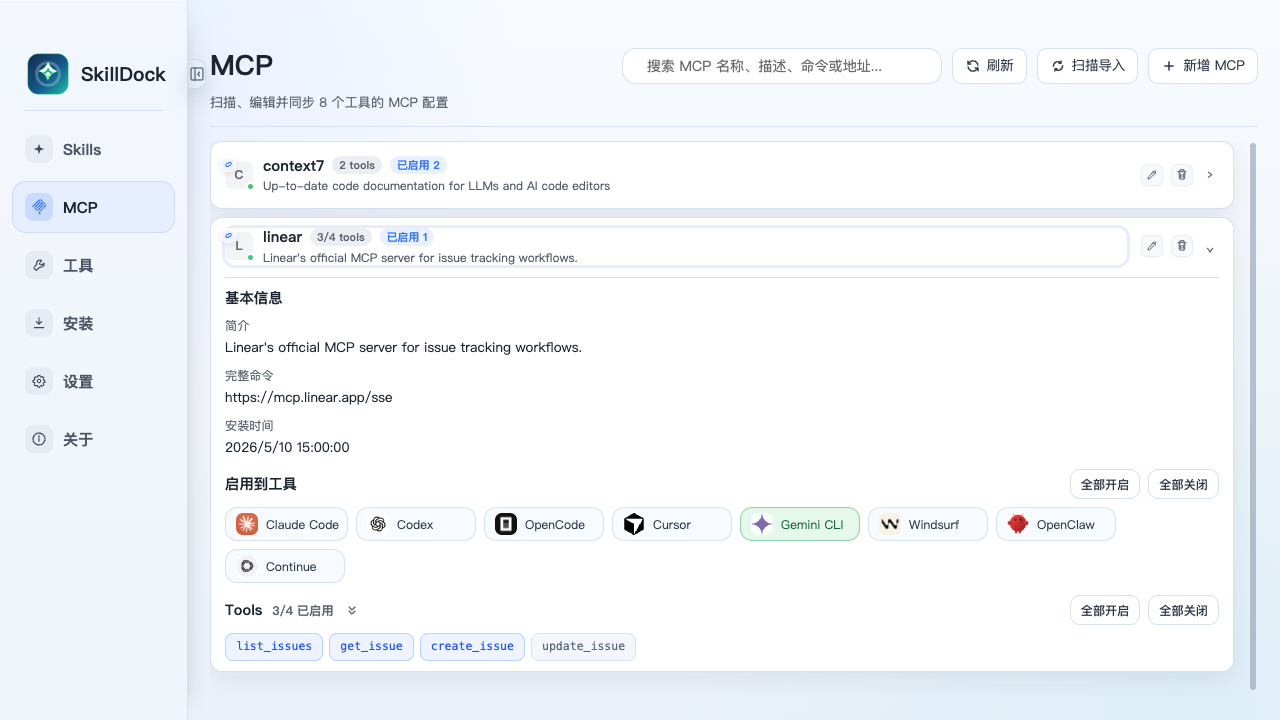This screenshot has height=720, width=1280.
Task: Toggle linear for OpenClaw
Action: 1056,524
